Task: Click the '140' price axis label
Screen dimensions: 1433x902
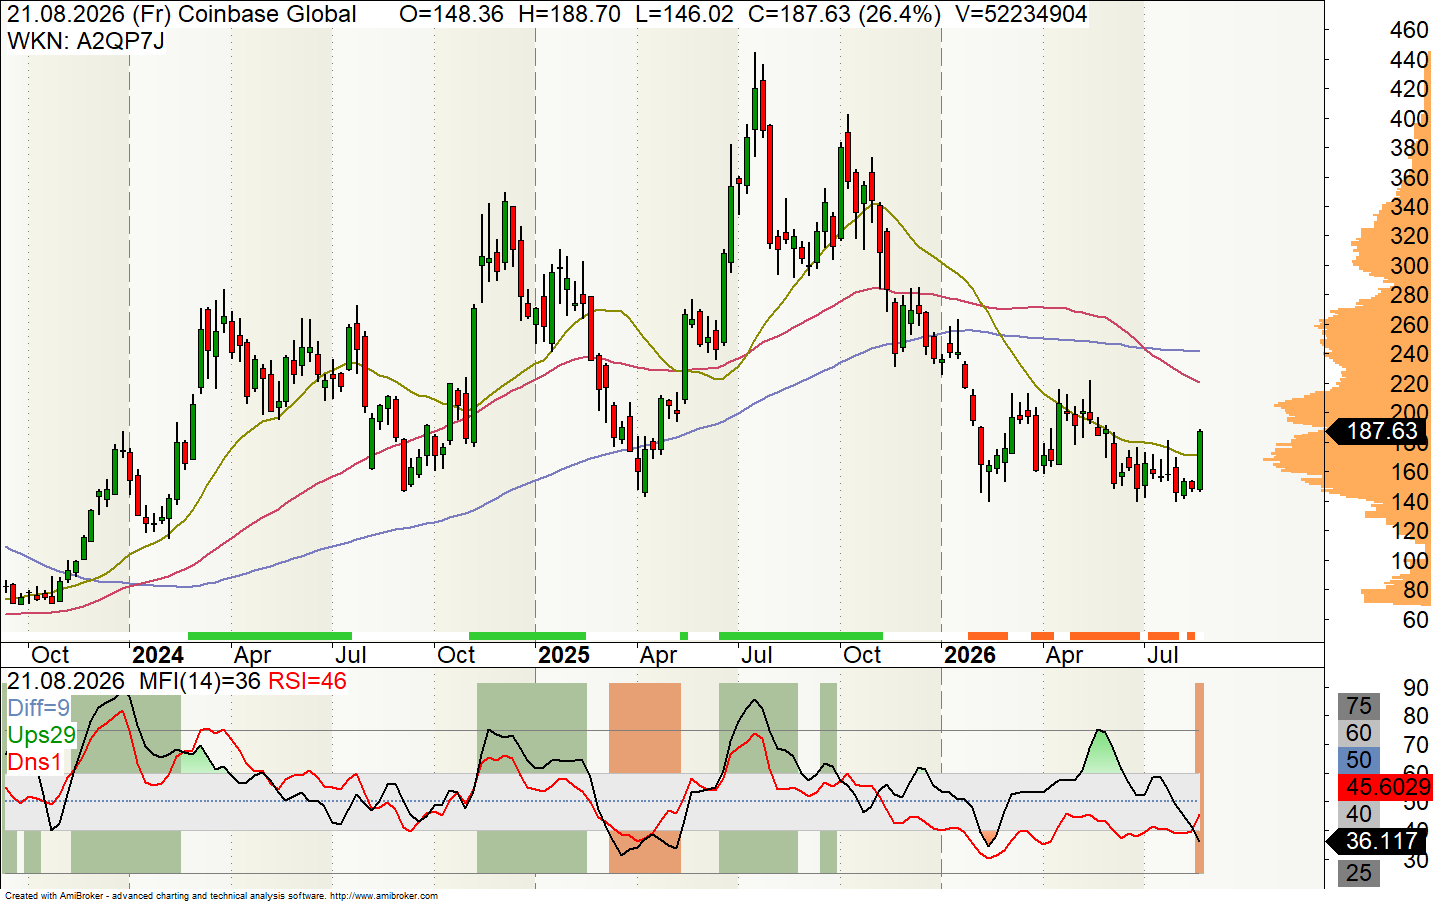Action: (x=1409, y=502)
